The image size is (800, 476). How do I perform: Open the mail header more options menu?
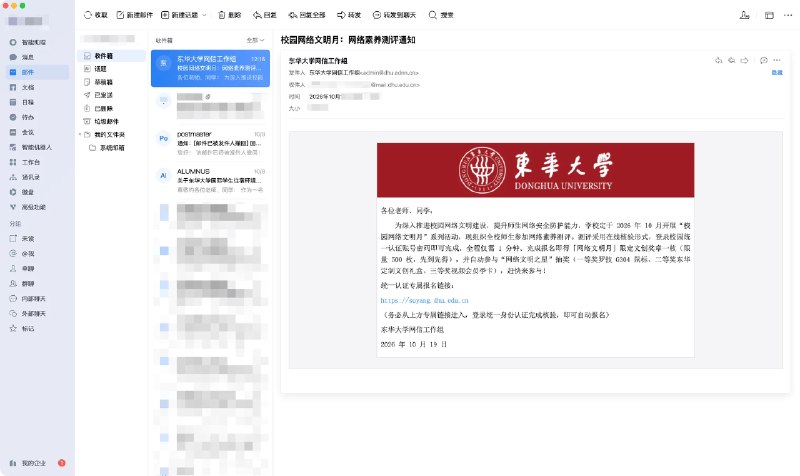click(777, 60)
